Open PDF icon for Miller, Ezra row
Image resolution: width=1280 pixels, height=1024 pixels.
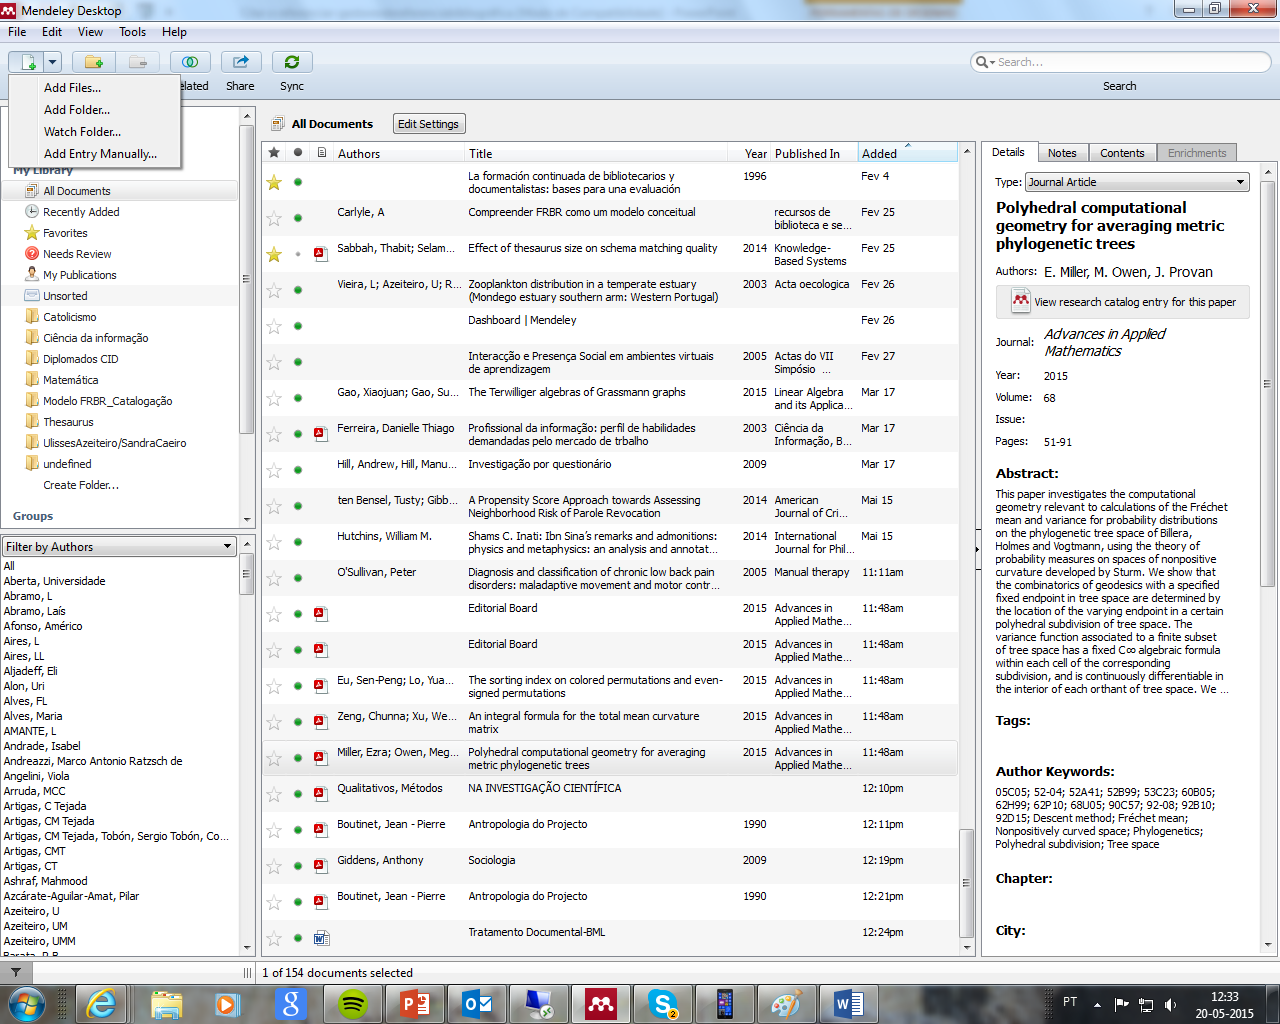tap(321, 758)
